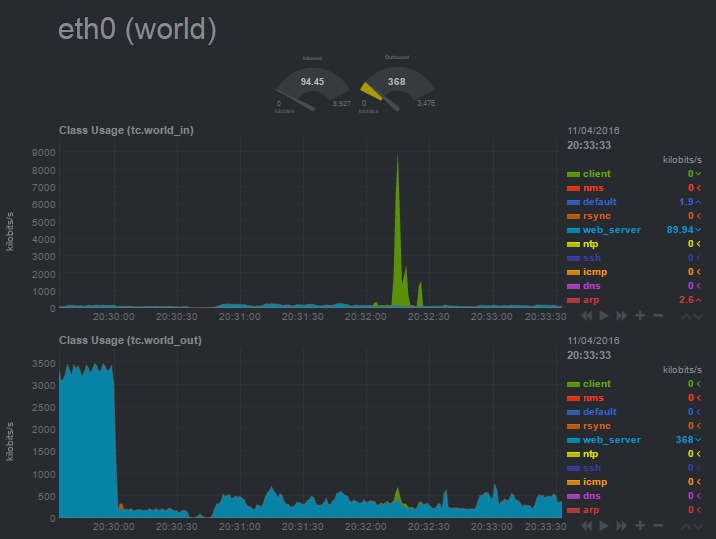Toggle web_server series in world_in legend
Screen dimensions: 716x539
point(611,230)
